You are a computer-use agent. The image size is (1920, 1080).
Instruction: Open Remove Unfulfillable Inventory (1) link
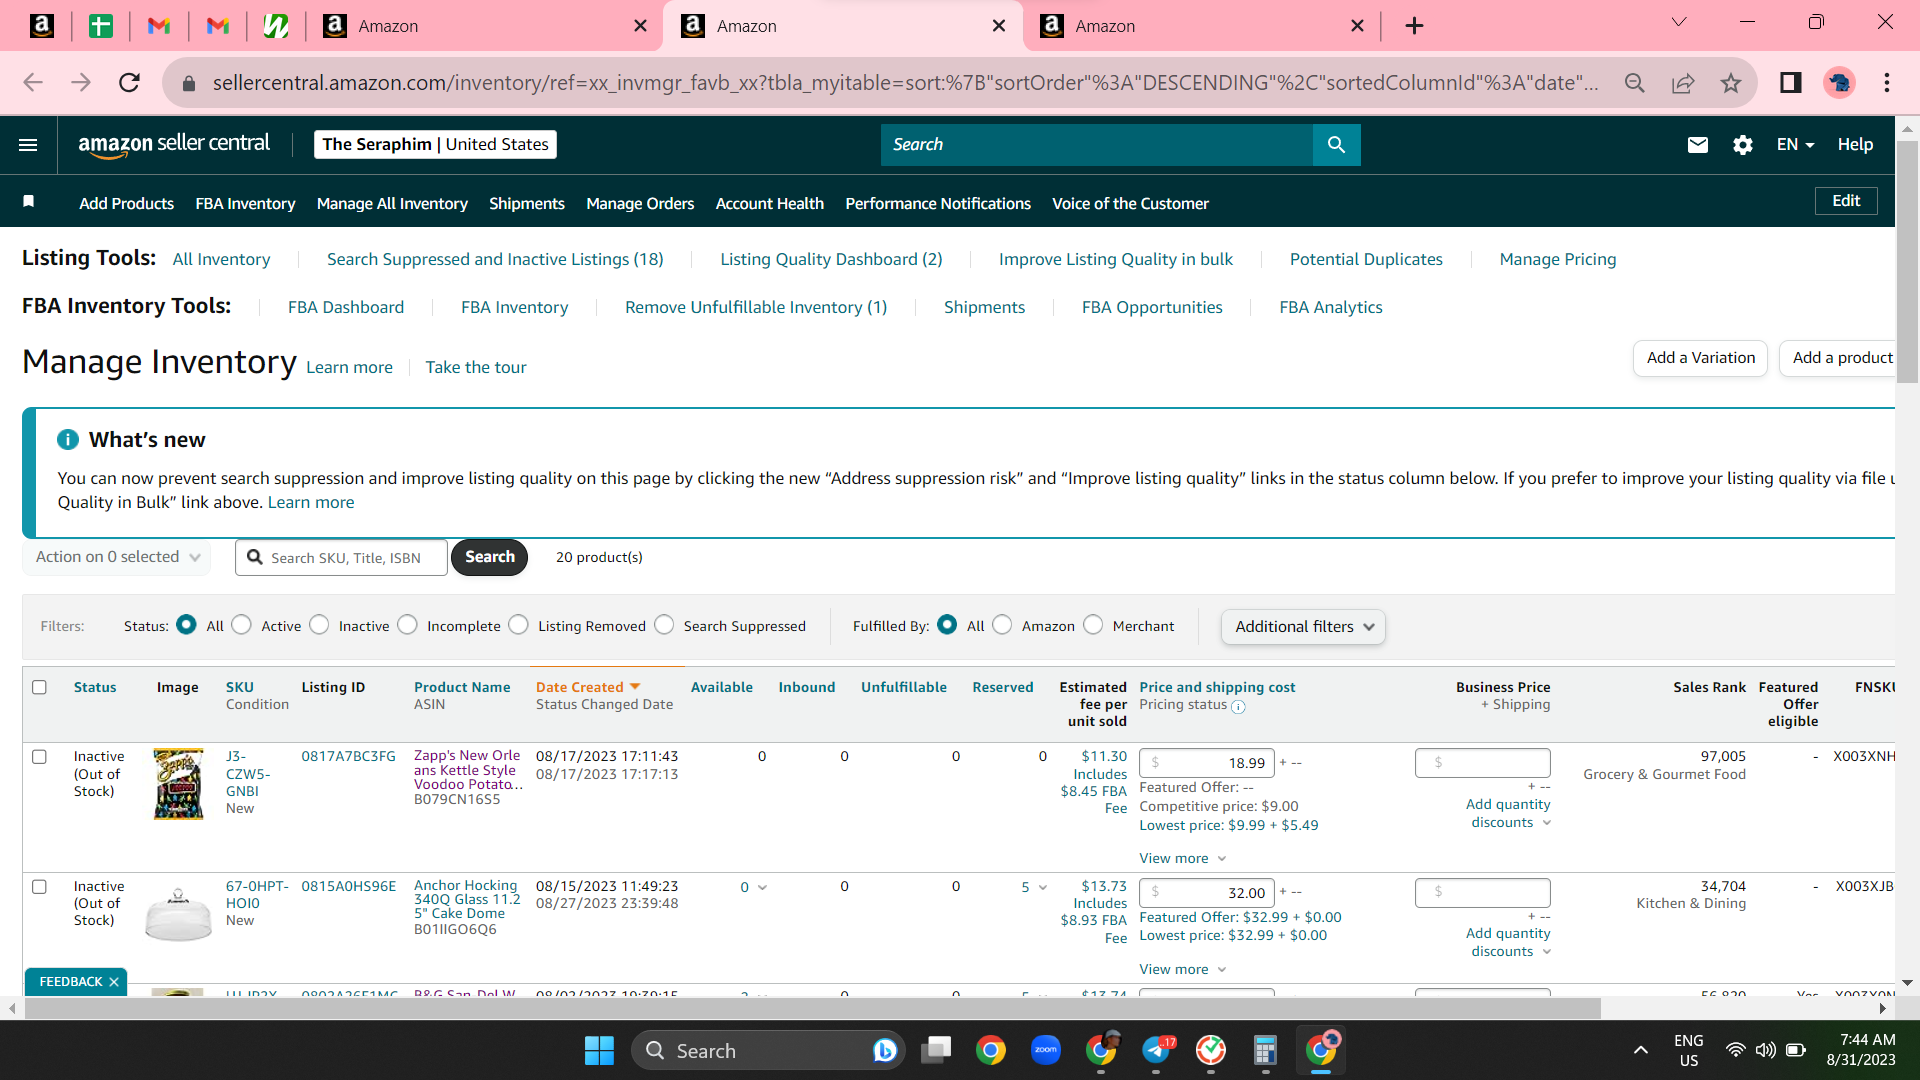pyautogui.click(x=756, y=307)
